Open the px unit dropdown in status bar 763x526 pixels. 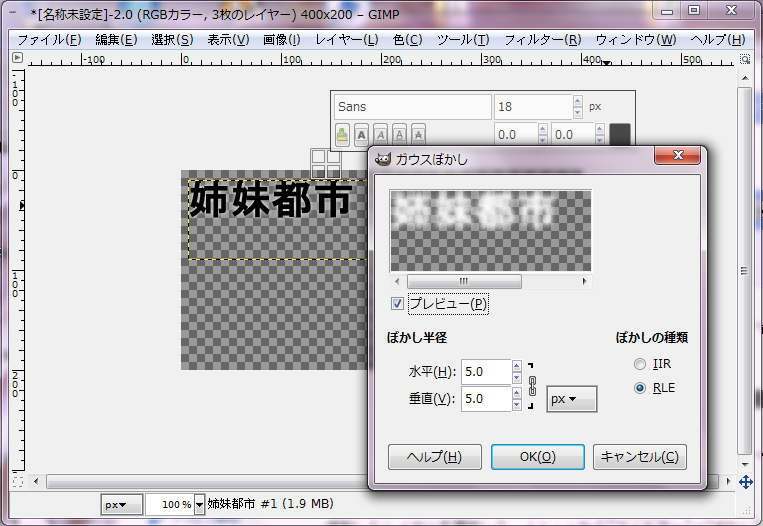click(121, 505)
